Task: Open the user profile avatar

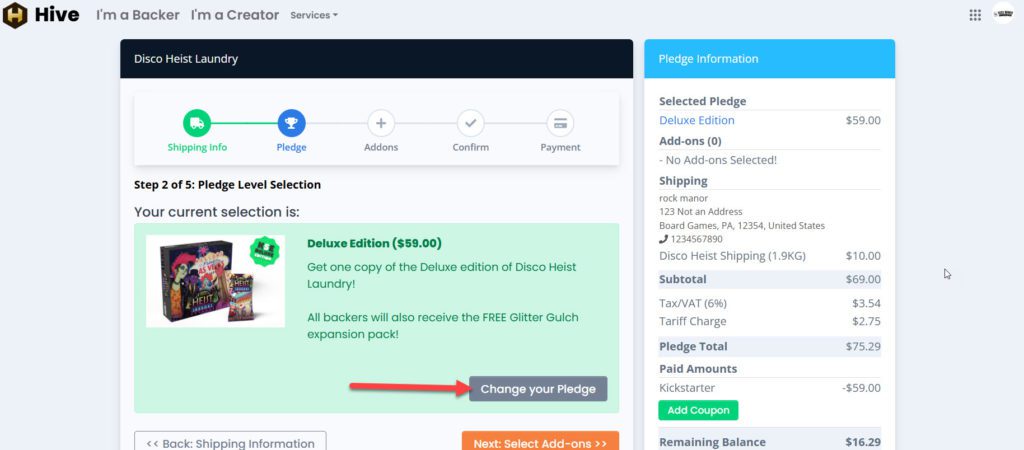Action: coord(1003,15)
